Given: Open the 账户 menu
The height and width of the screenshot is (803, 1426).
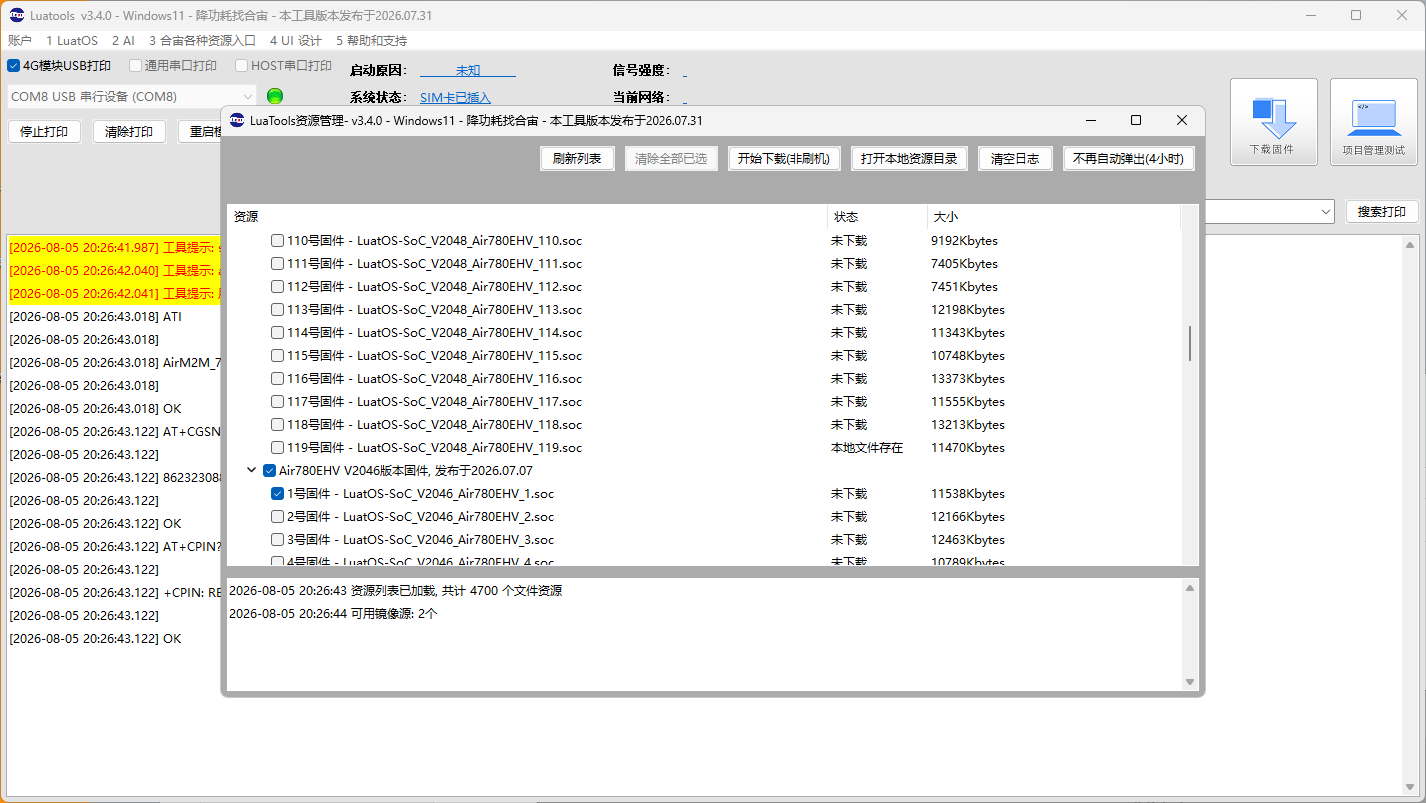Looking at the screenshot, I should (20, 41).
